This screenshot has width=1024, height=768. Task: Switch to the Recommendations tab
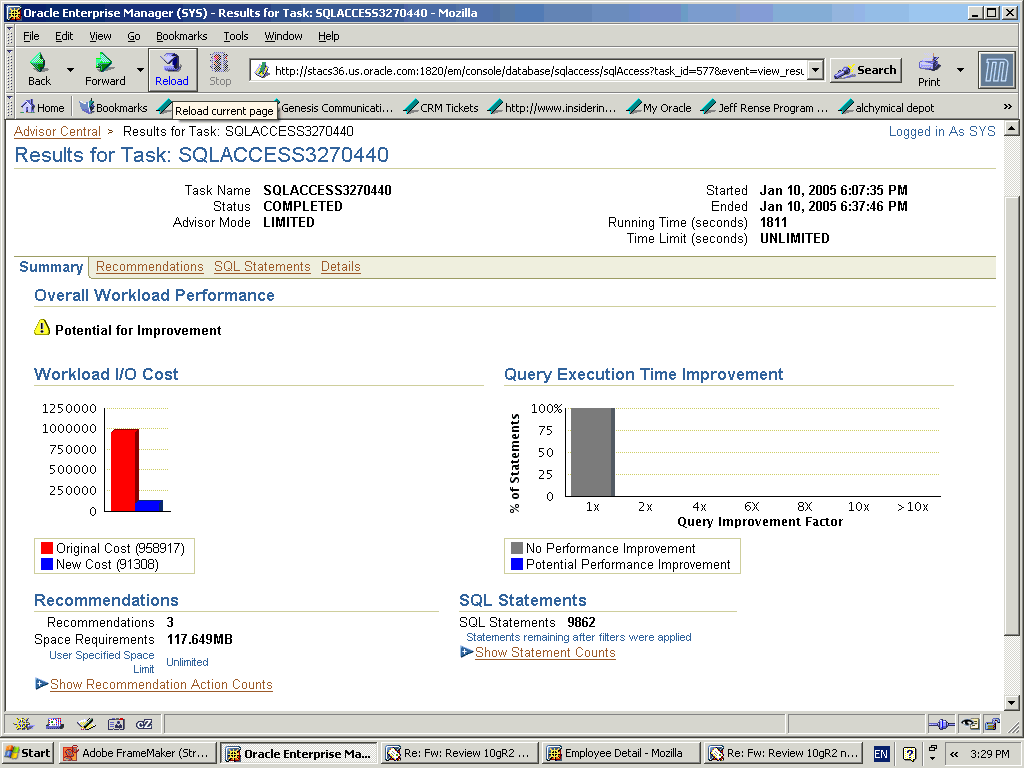tap(149, 267)
